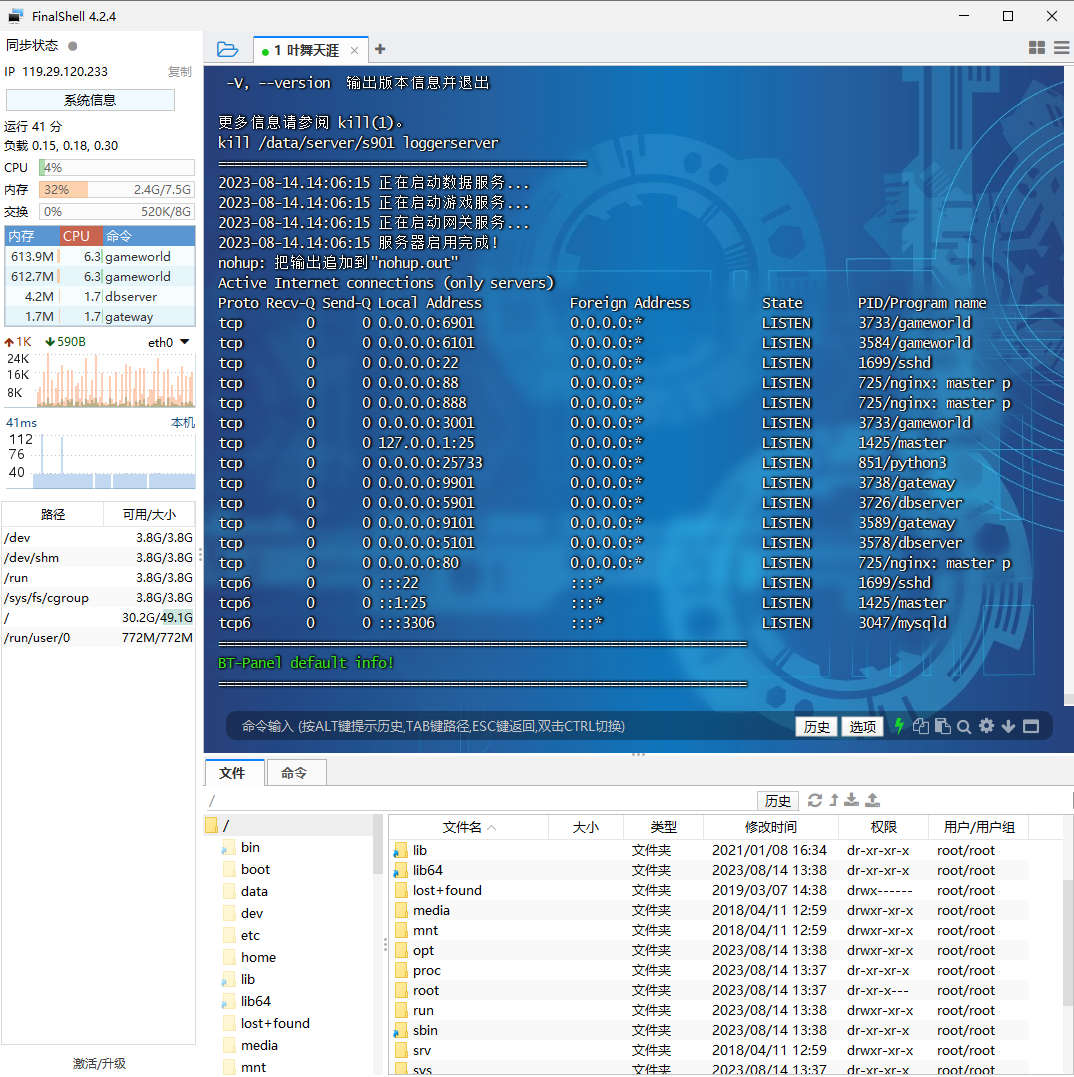Open the connection manager folder icon

pyautogui.click(x=227, y=49)
